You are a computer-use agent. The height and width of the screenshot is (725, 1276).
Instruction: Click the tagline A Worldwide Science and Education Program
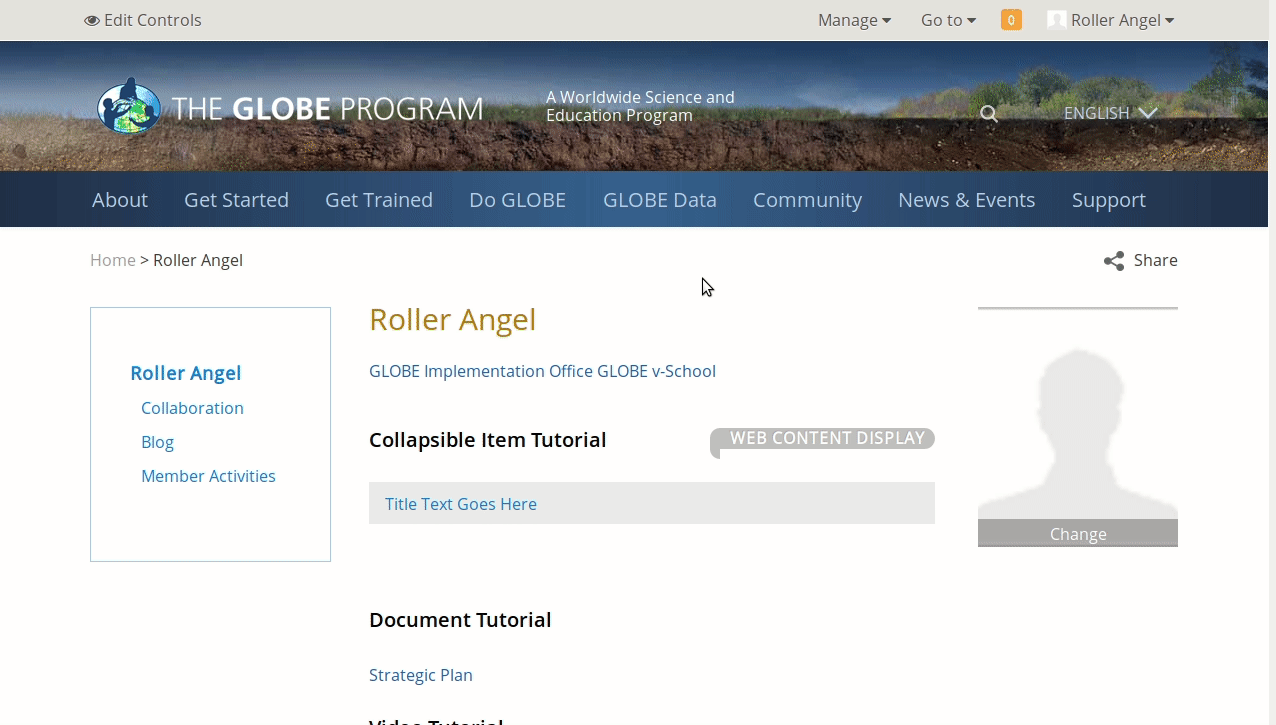640,106
